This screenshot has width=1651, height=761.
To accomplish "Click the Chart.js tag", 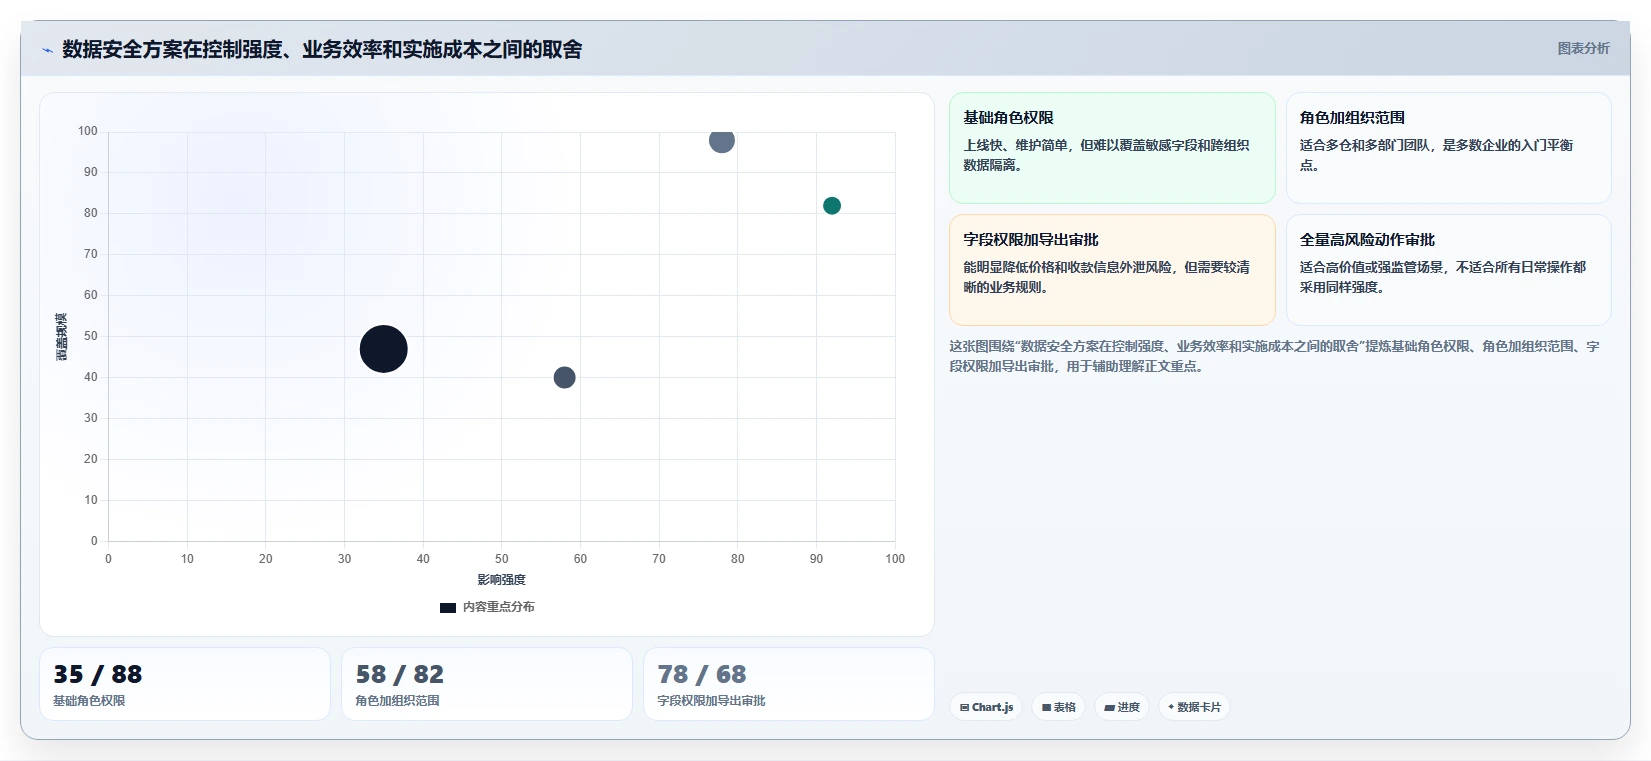I will (x=986, y=707).
